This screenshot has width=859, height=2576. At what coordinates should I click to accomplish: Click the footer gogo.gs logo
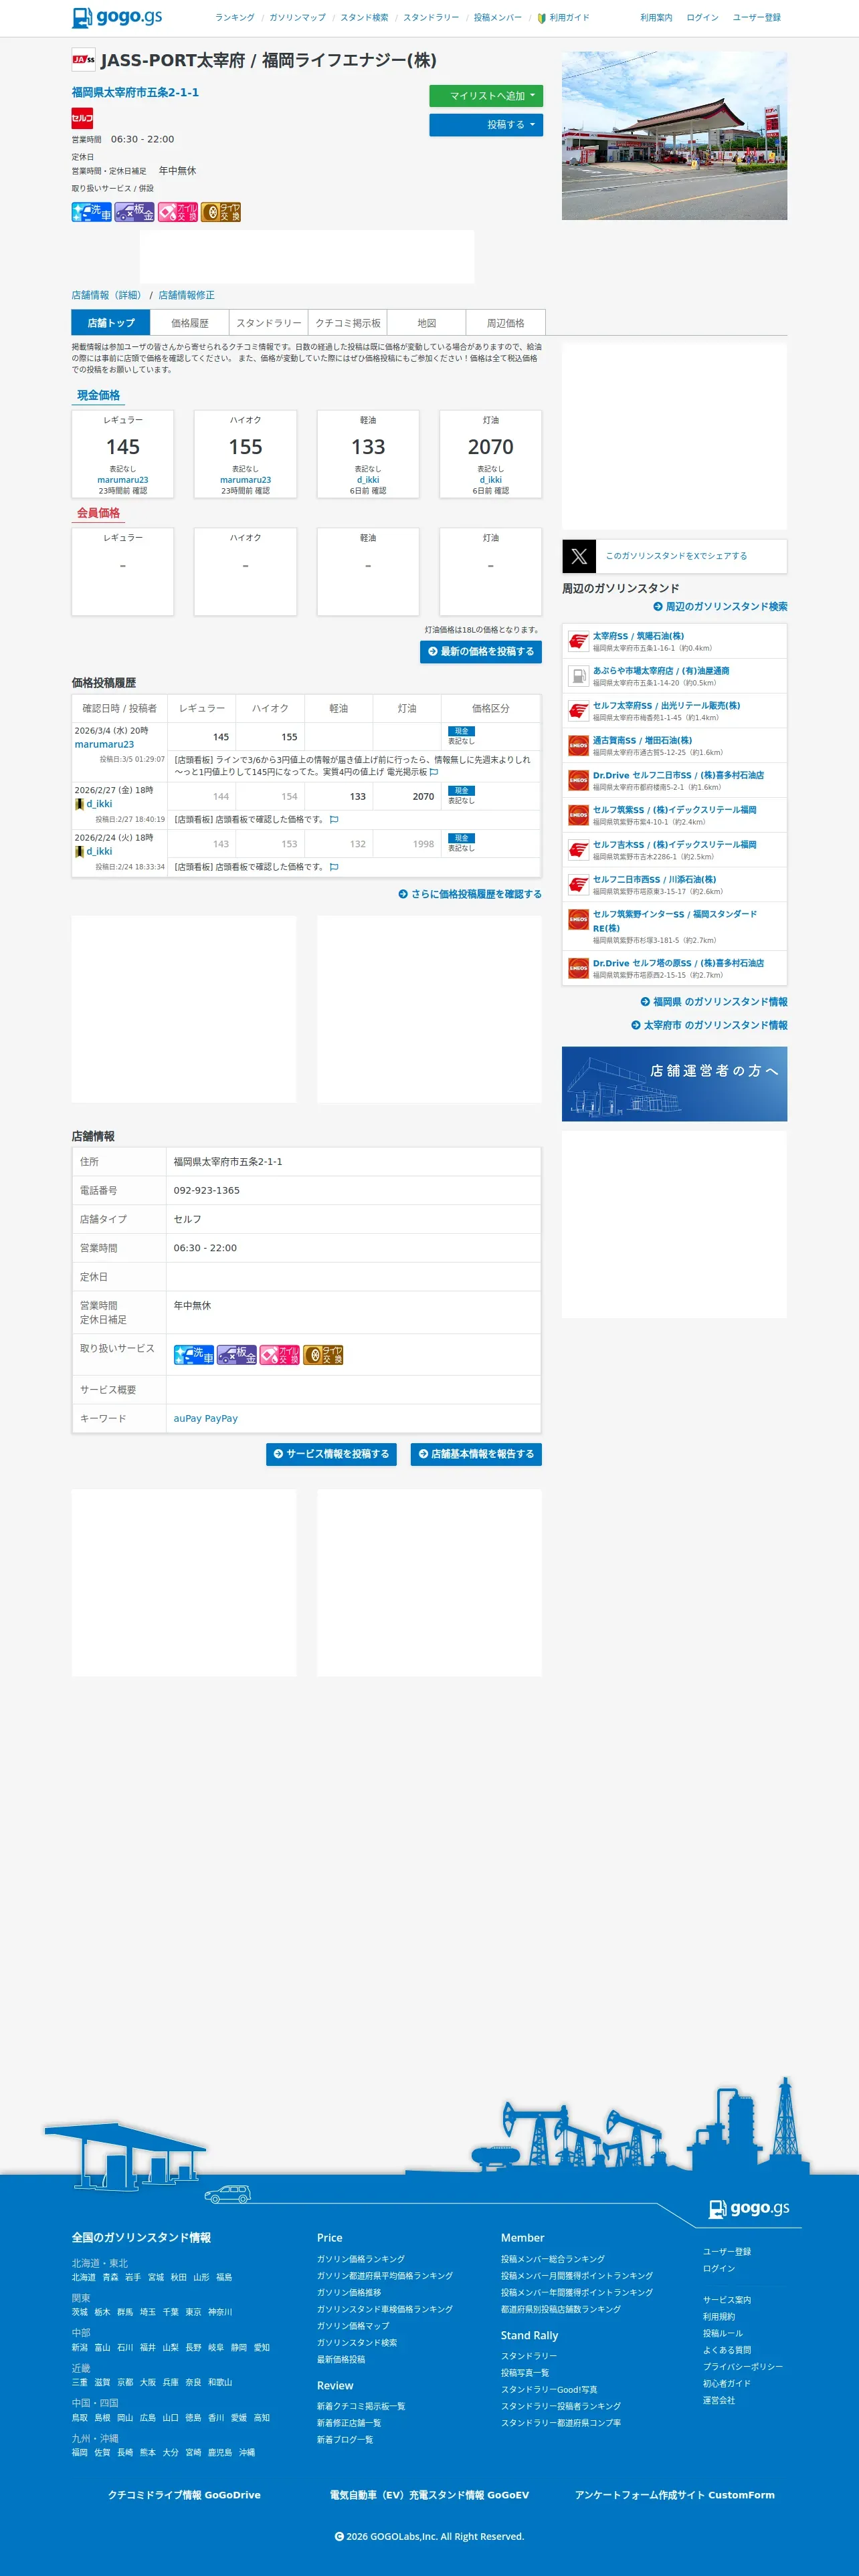pyautogui.click(x=749, y=2208)
